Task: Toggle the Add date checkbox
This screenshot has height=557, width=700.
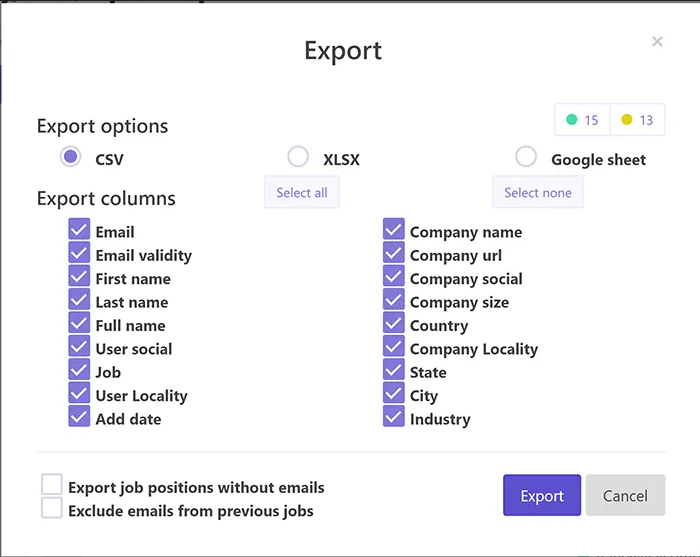Action: click(79, 418)
